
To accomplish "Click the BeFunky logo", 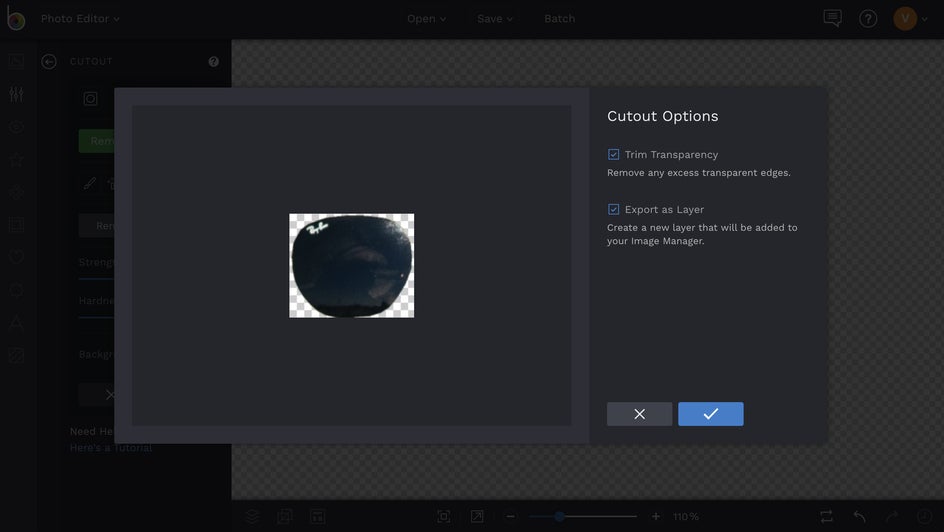I will click(16, 19).
